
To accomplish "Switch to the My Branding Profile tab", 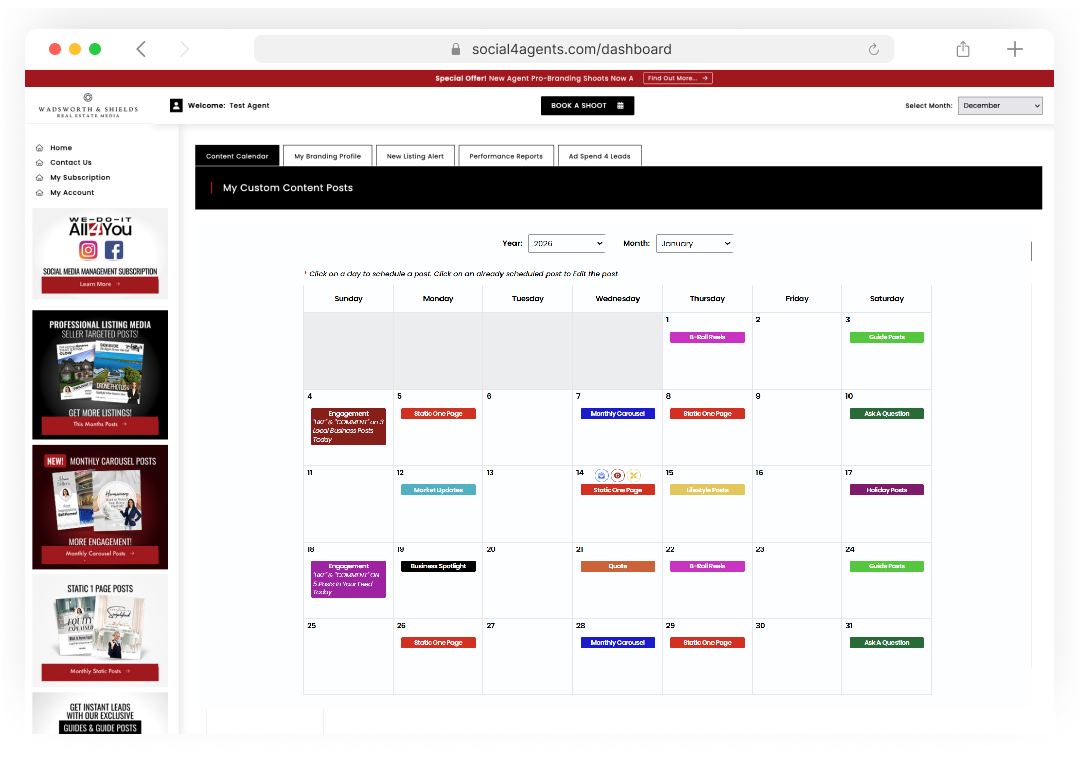I will click(x=327, y=156).
